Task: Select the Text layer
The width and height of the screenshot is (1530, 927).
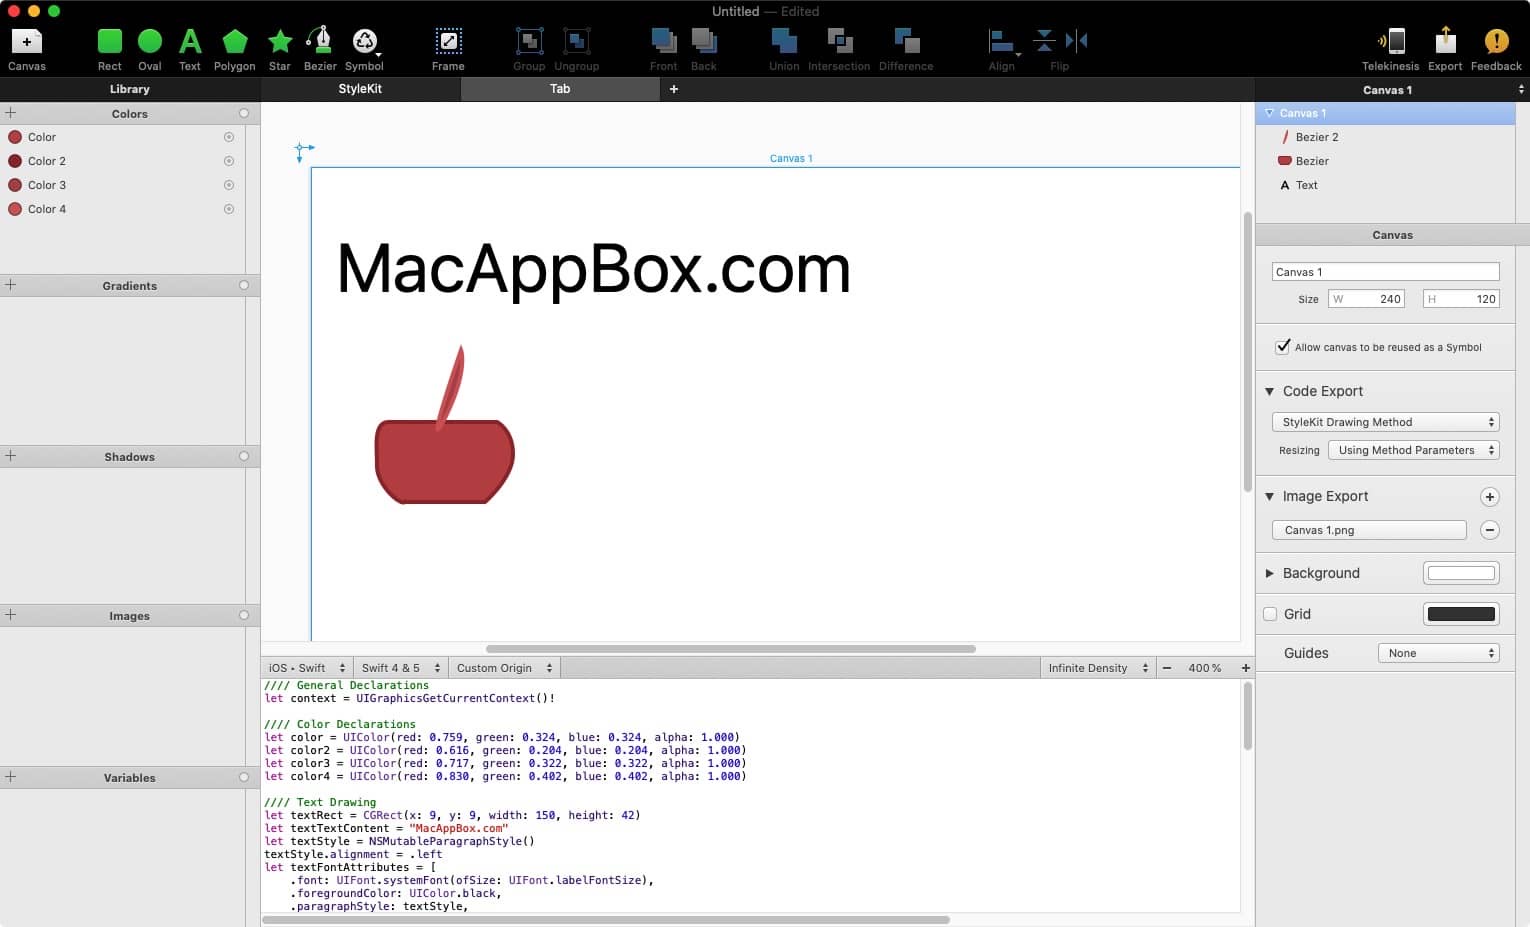Action: point(1385,185)
